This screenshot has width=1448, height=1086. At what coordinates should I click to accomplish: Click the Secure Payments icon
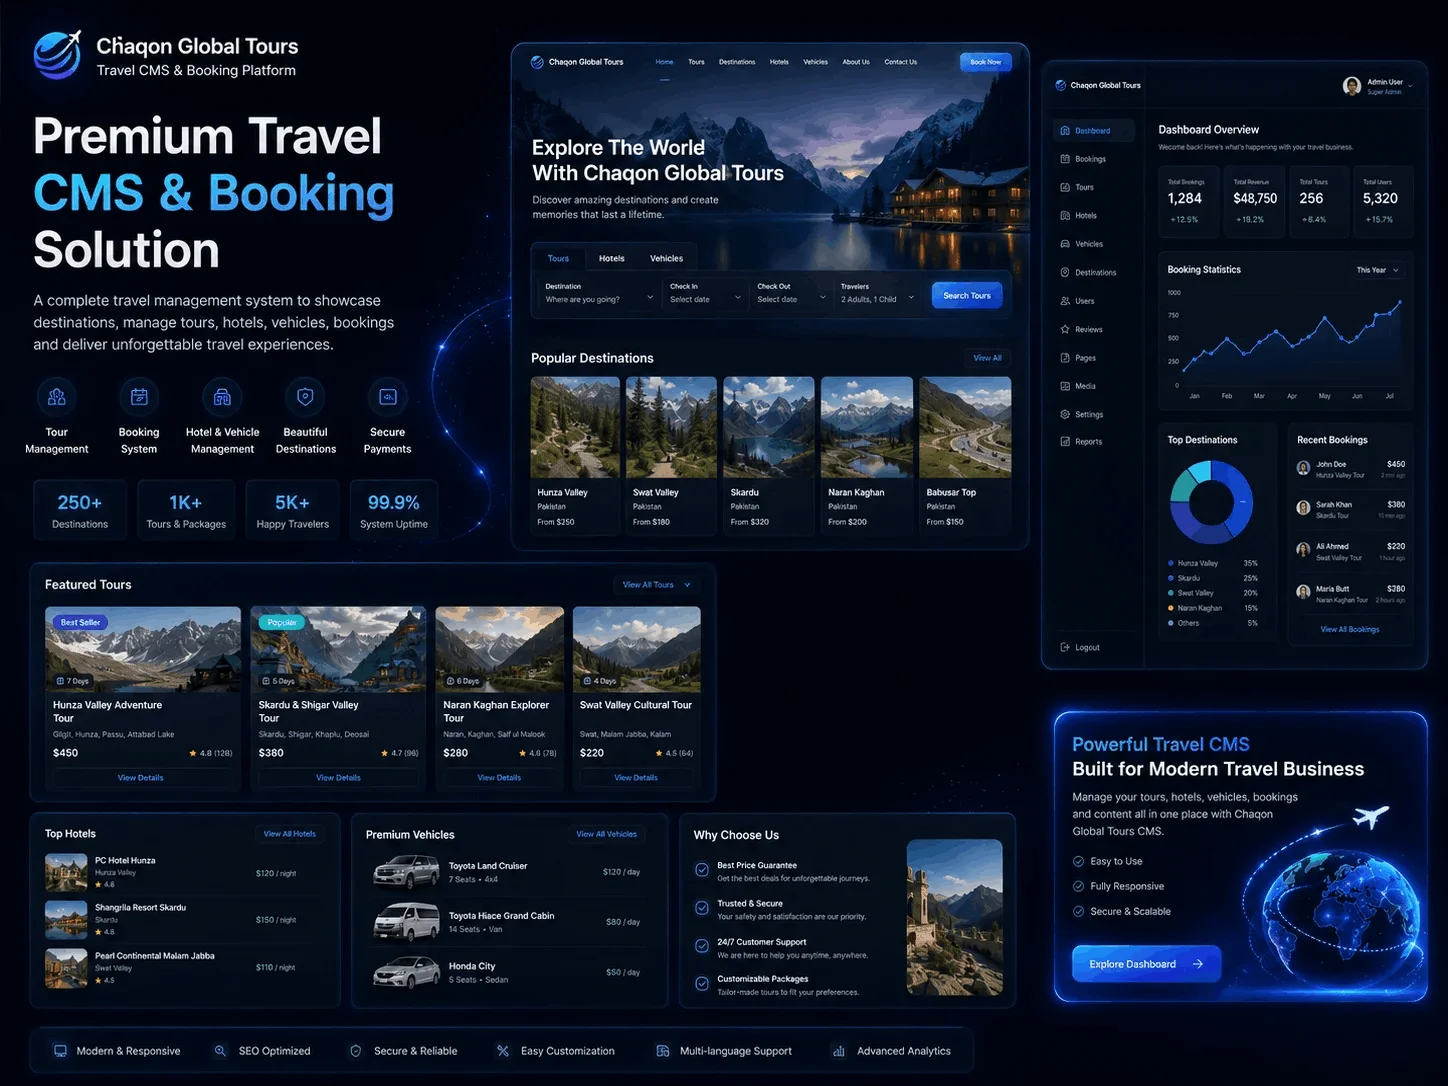coord(388,397)
